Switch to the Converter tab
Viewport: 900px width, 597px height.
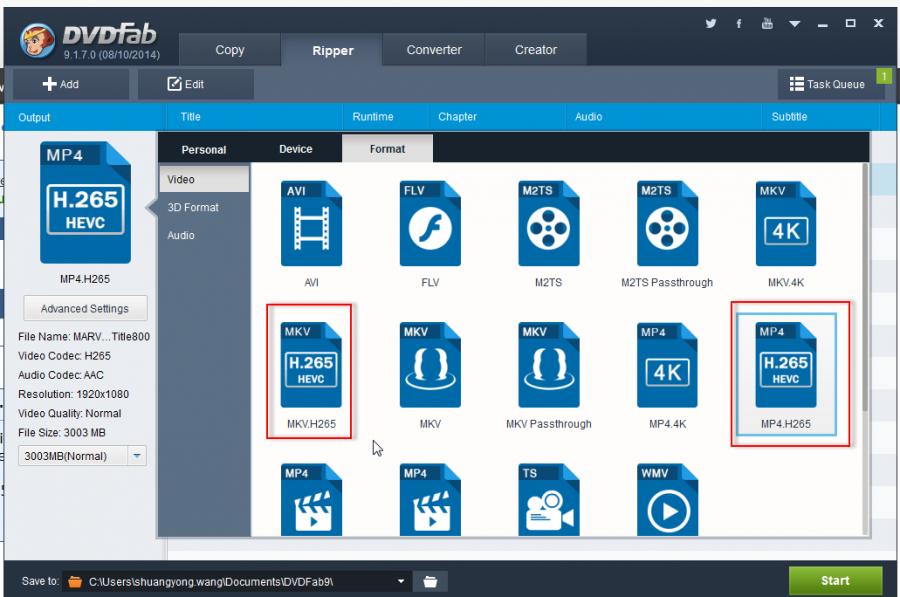(x=434, y=50)
